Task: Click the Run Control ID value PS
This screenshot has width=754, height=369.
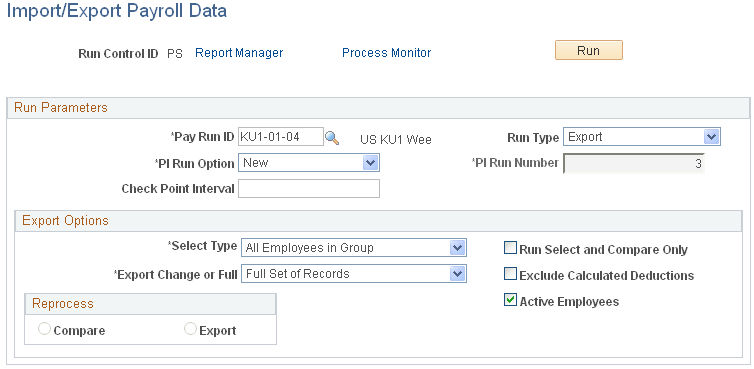Action: click(x=175, y=53)
